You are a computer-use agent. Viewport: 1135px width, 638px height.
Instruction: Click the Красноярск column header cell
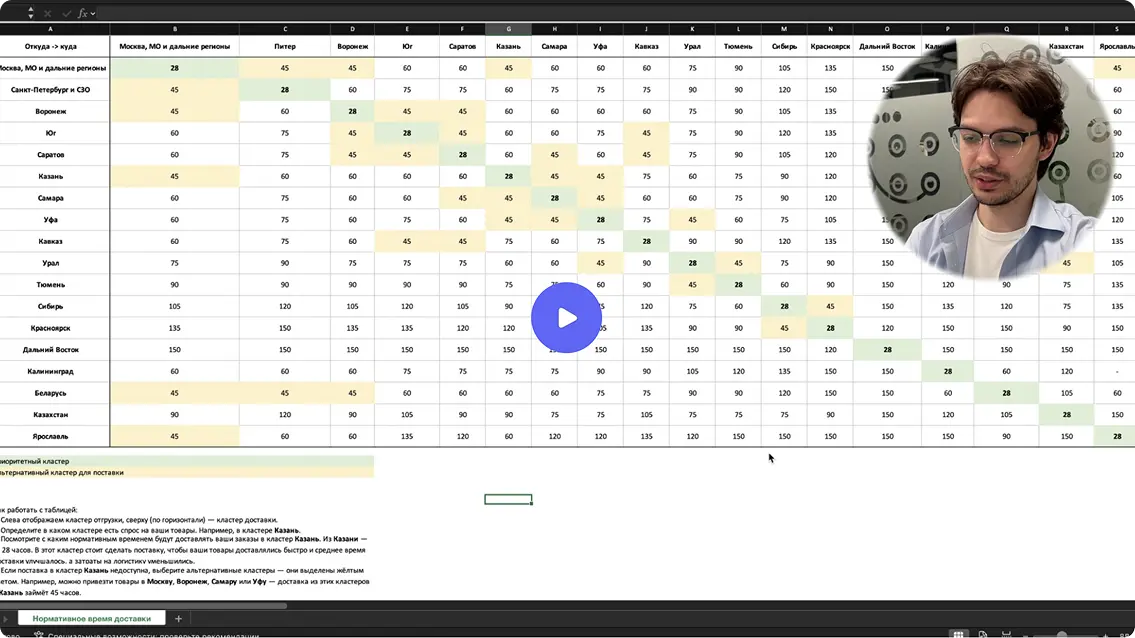click(830, 46)
